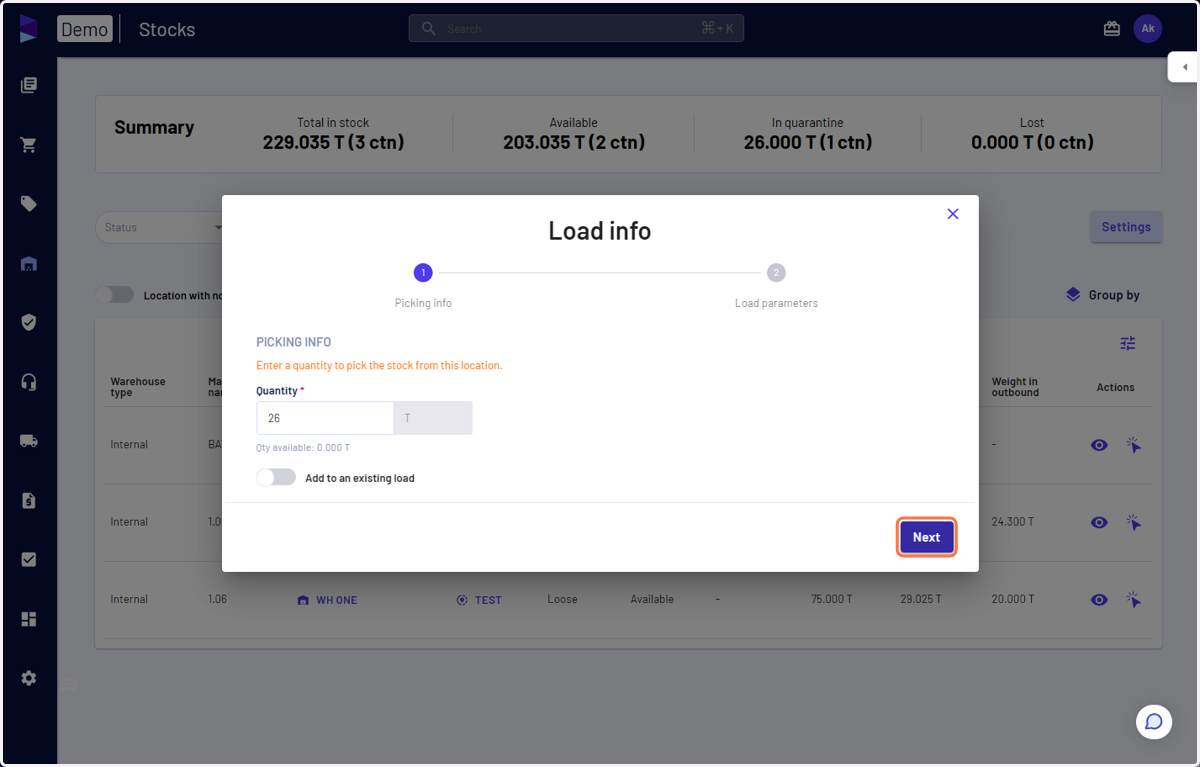The image size is (1200, 767).
Task: Click the Group by option
Action: [1102, 295]
